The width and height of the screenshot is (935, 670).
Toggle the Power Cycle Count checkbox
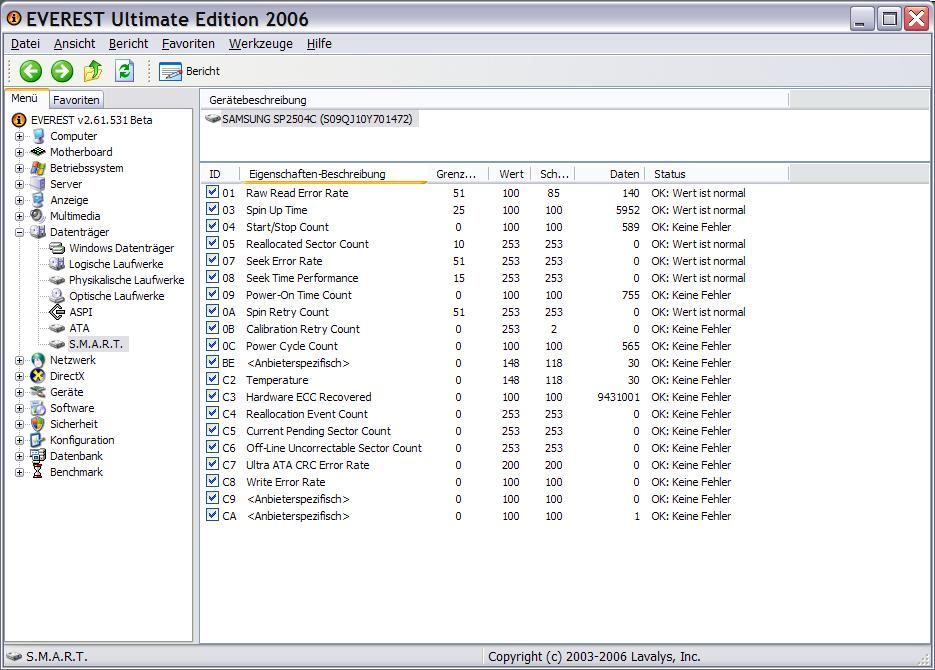click(212, 345)
